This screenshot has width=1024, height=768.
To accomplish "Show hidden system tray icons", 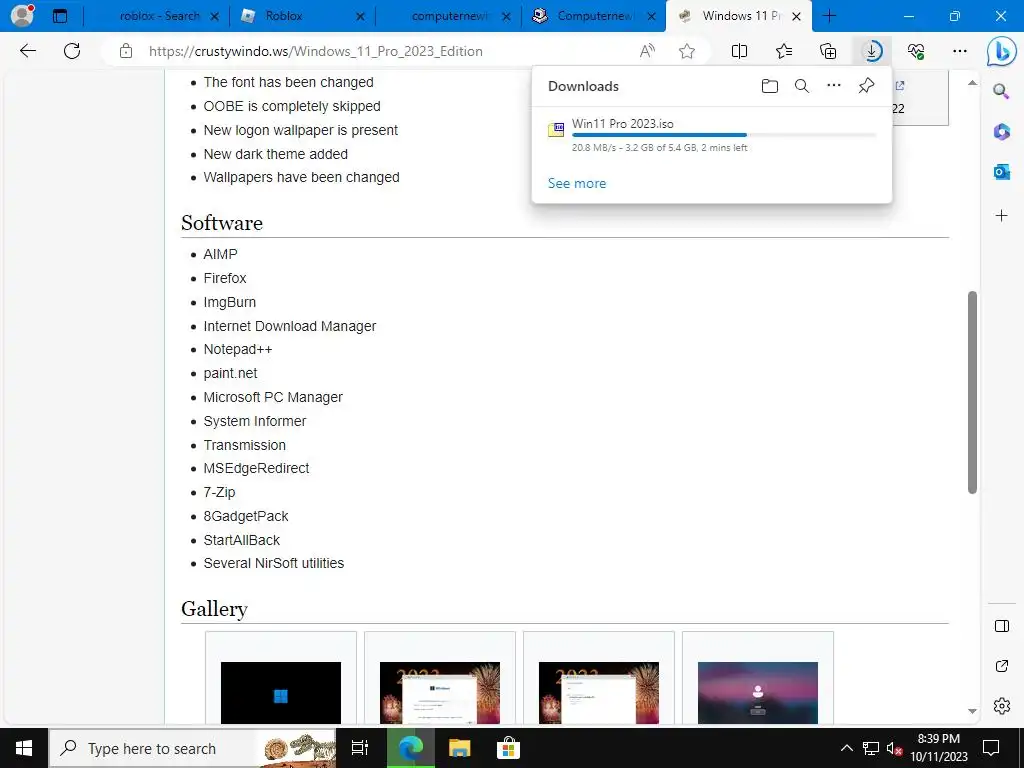I will click(846, 748).
